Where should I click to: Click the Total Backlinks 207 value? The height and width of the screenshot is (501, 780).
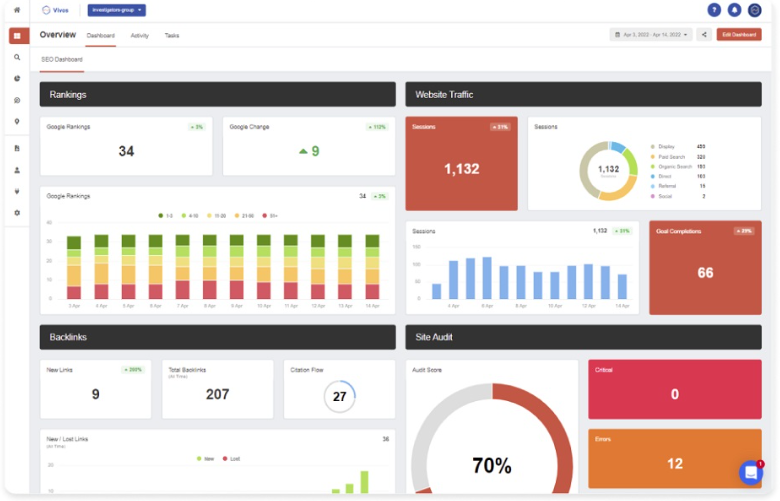217,395
